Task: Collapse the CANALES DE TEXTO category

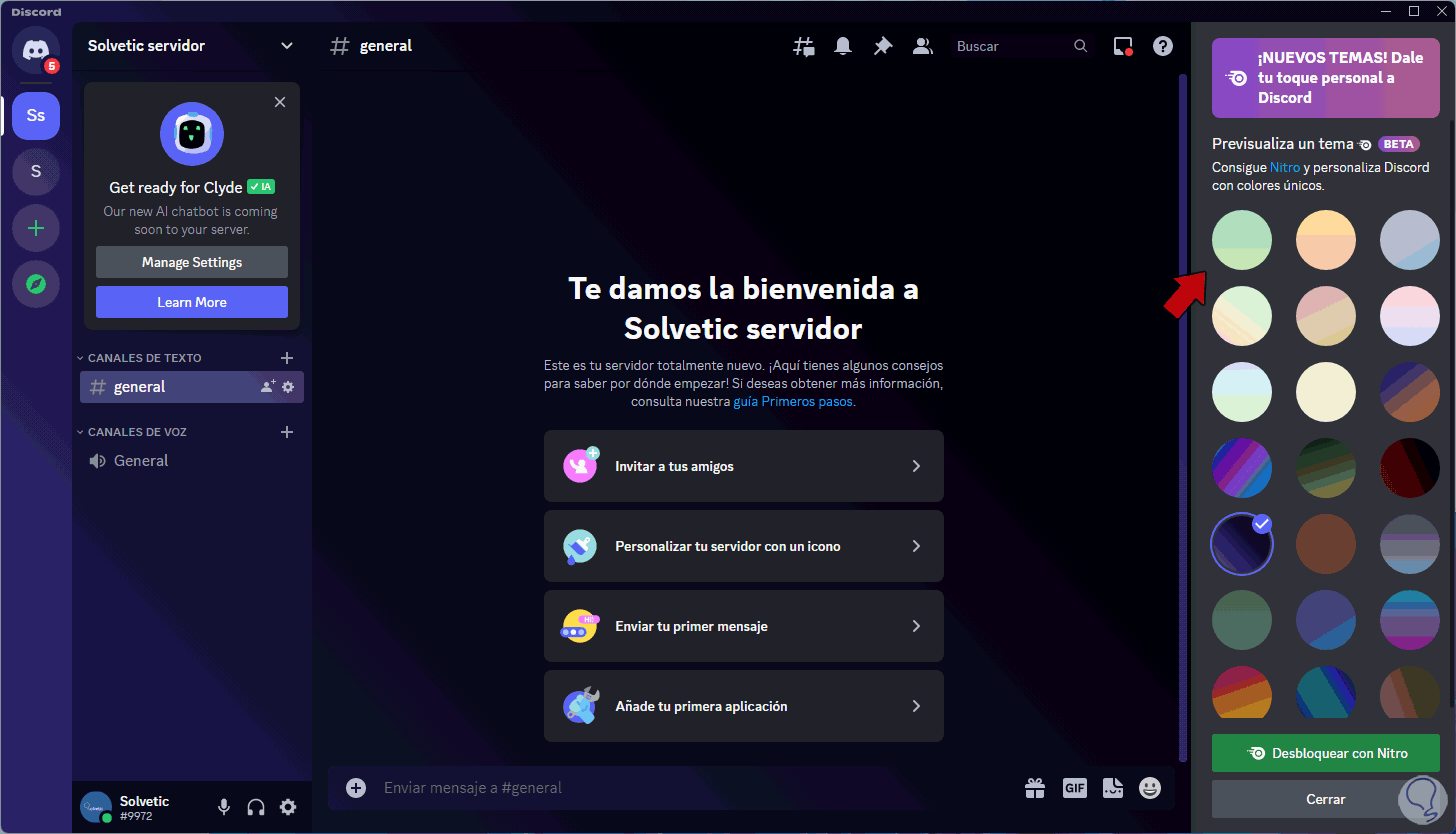Action: point(139,358)
